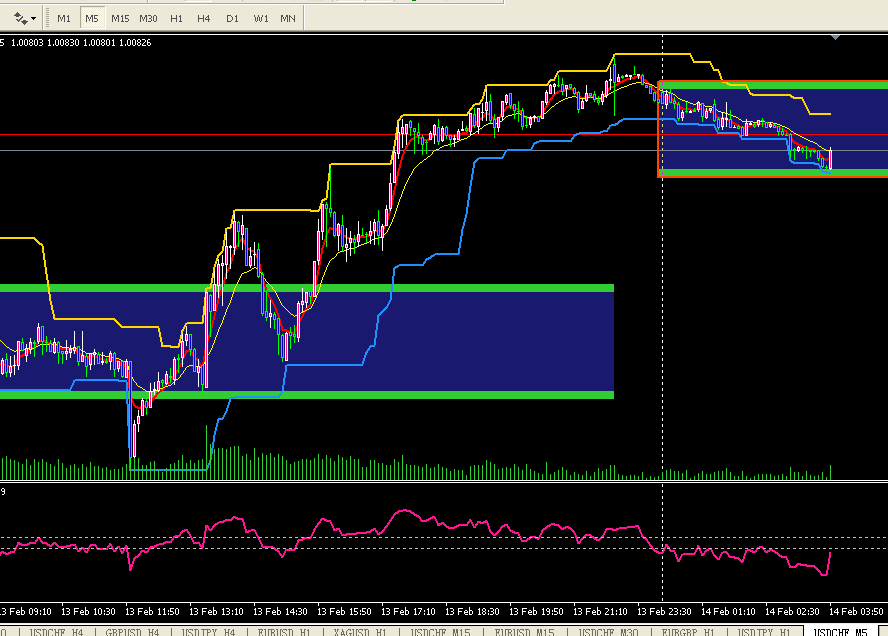Click the 13 Feb 19:50 time label
This screenshot has height=636, width=888.
pyautogui.click(x=536, y=612)
